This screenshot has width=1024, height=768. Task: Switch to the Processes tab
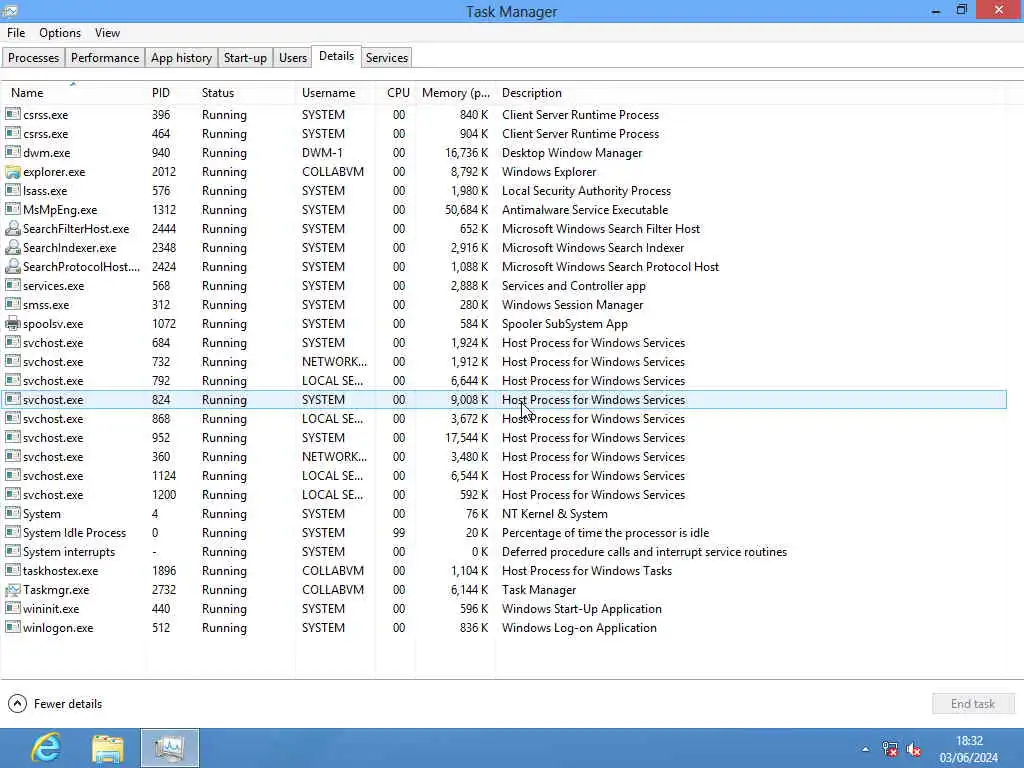(33, 57)
